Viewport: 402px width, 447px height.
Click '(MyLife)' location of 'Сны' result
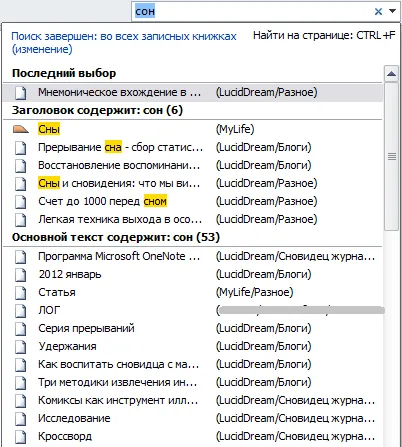coord(235,129)
